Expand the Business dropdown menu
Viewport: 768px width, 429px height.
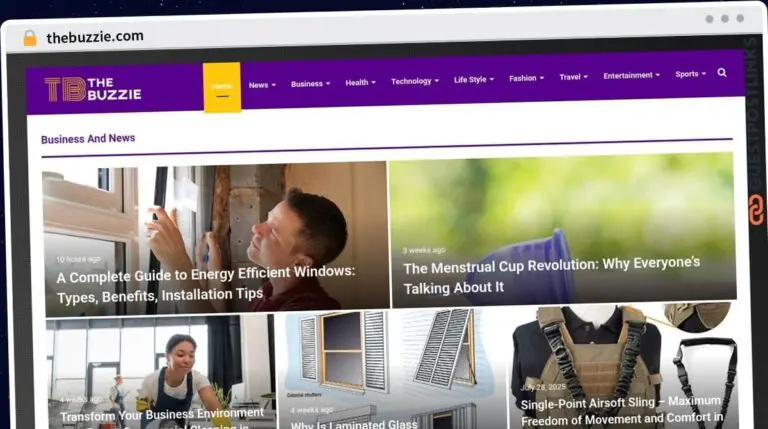[x=311, y=84]
